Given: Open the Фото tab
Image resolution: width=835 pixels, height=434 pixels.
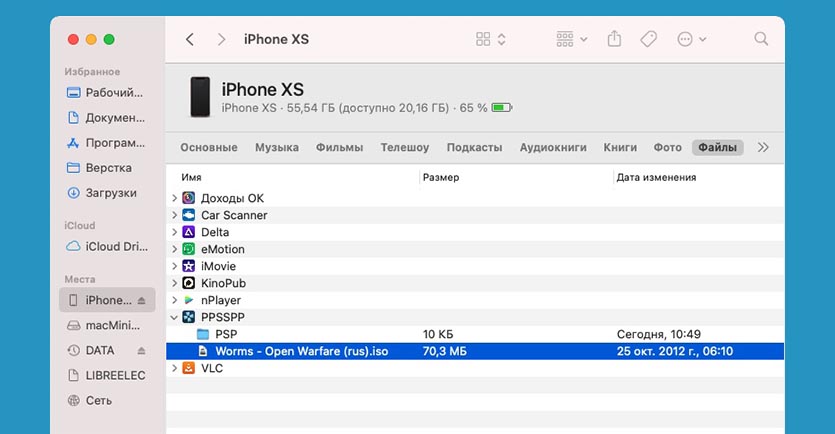Looking at the screenshot, I should pyautogui.click(x=668, y=148).
